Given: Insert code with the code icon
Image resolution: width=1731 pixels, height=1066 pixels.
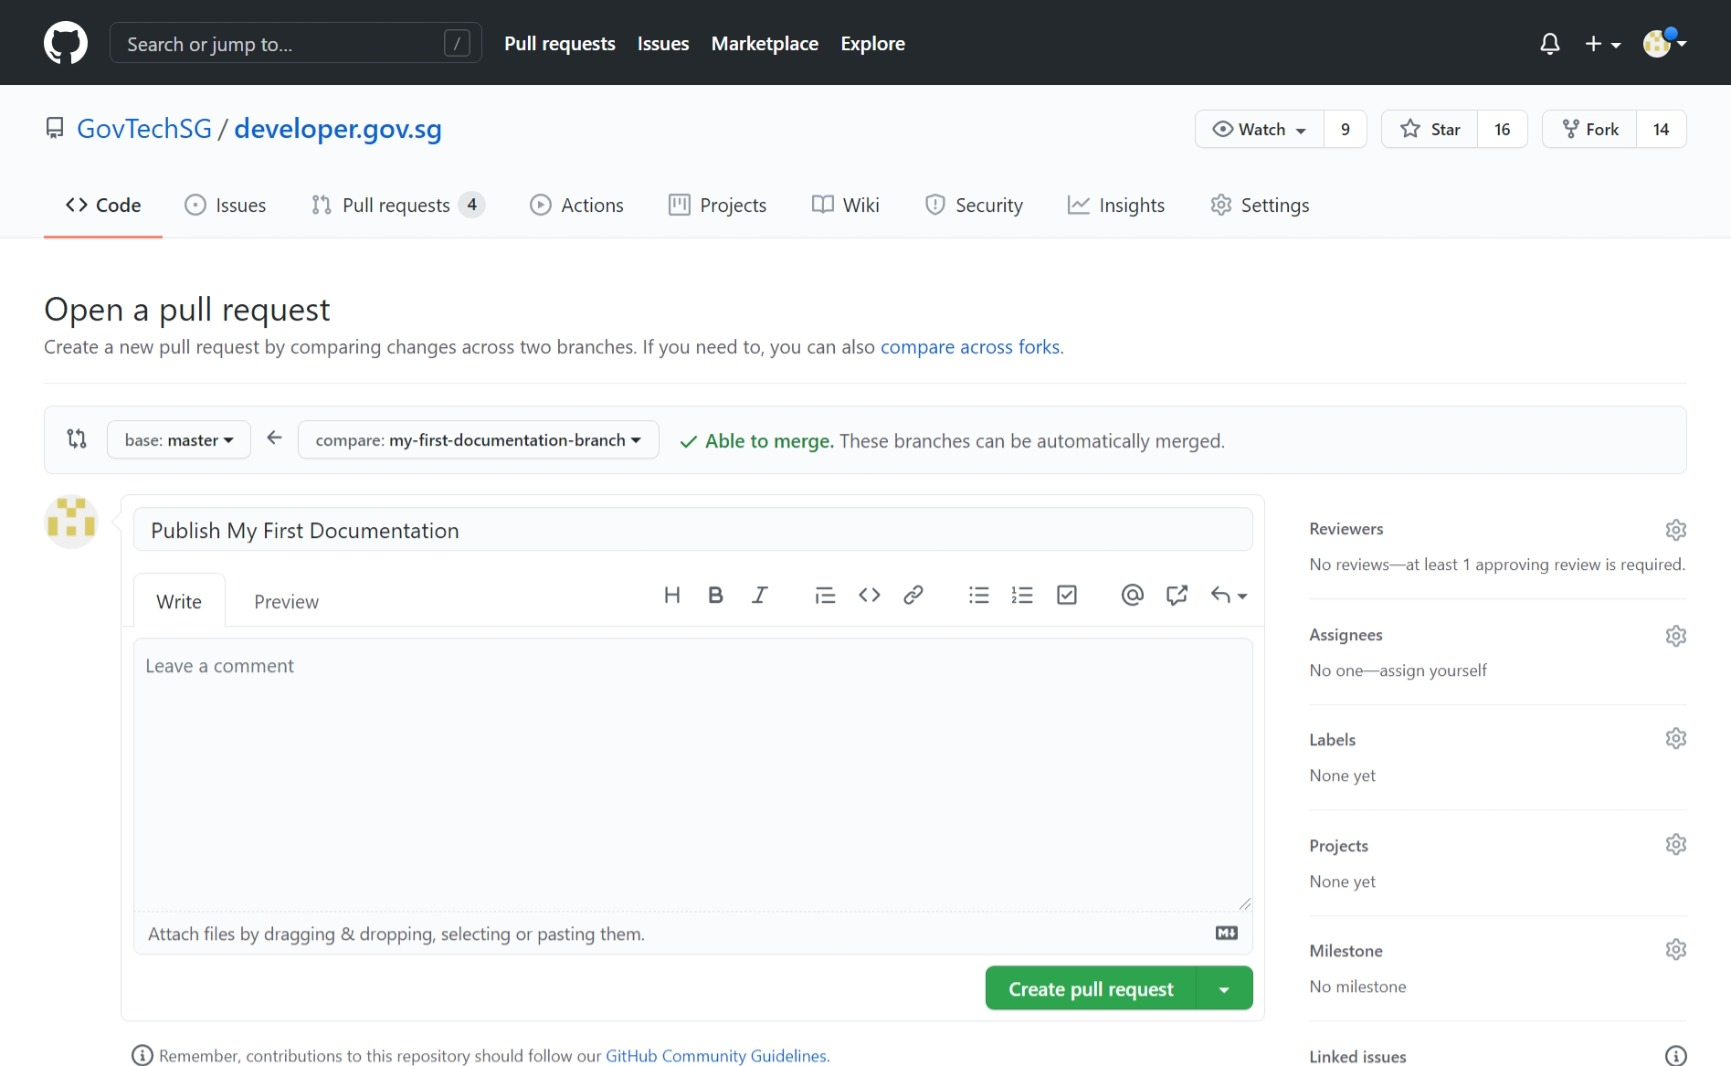Looking at the screenshot, I should click(x=869, y=594).
